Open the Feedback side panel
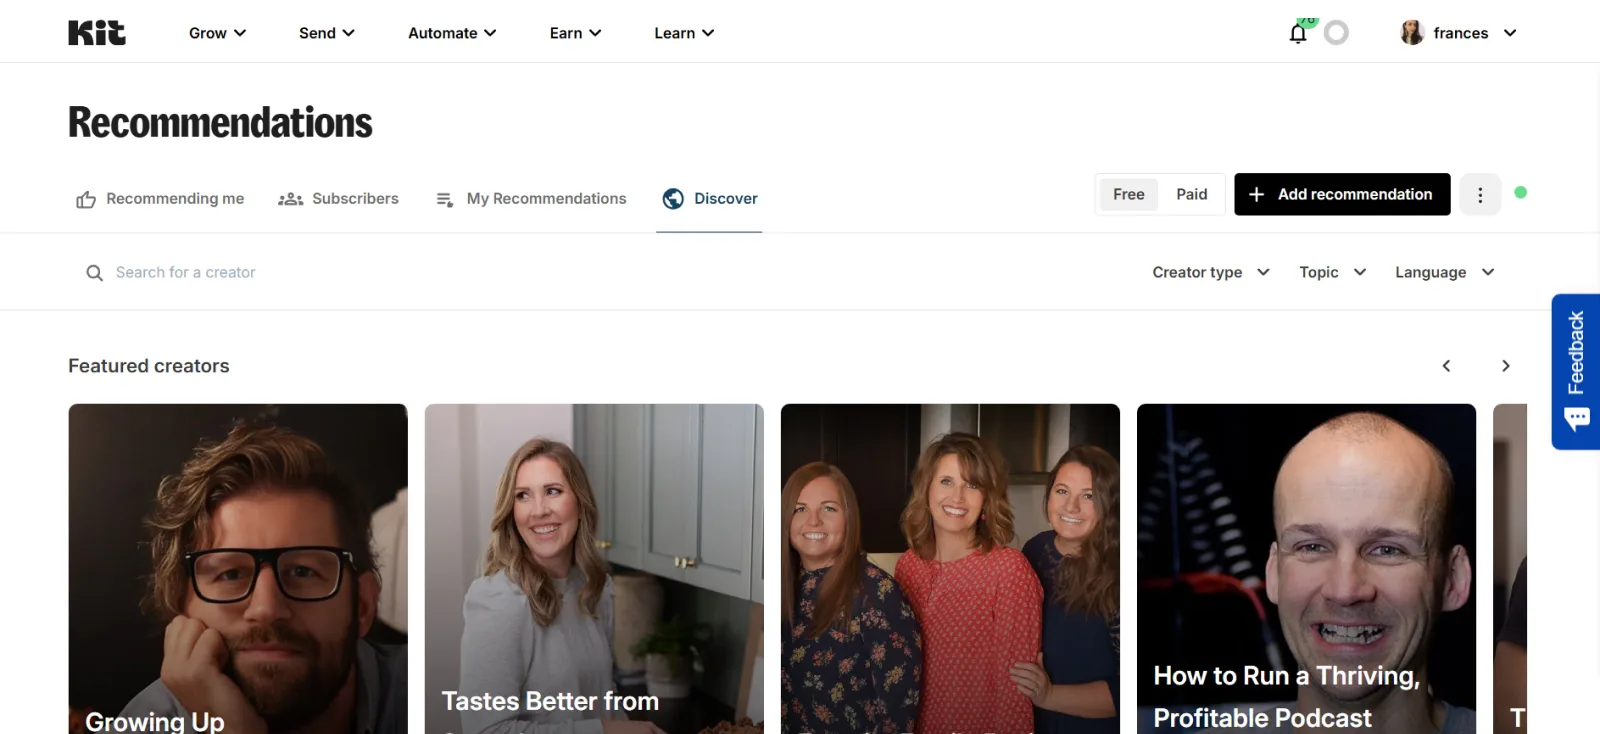1600x734 pixels. pos(1576,371)
